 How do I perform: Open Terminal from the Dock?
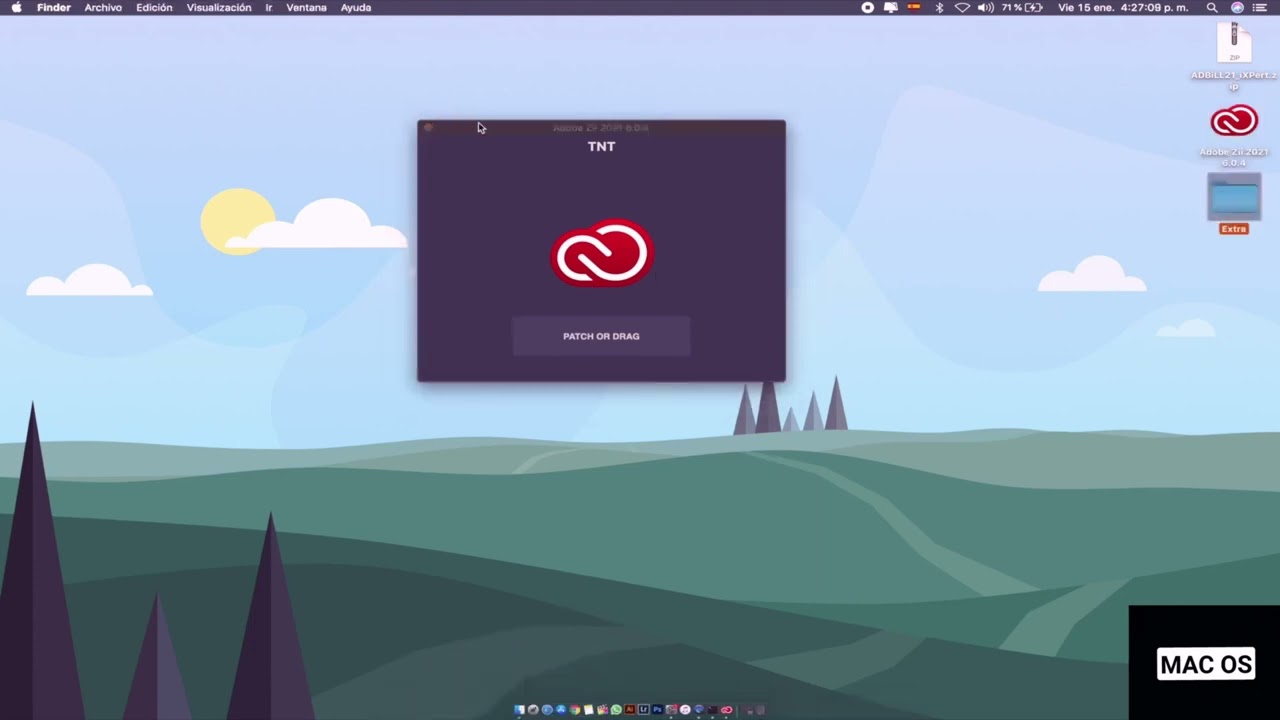pyautogui.click(x=713, y=710)
